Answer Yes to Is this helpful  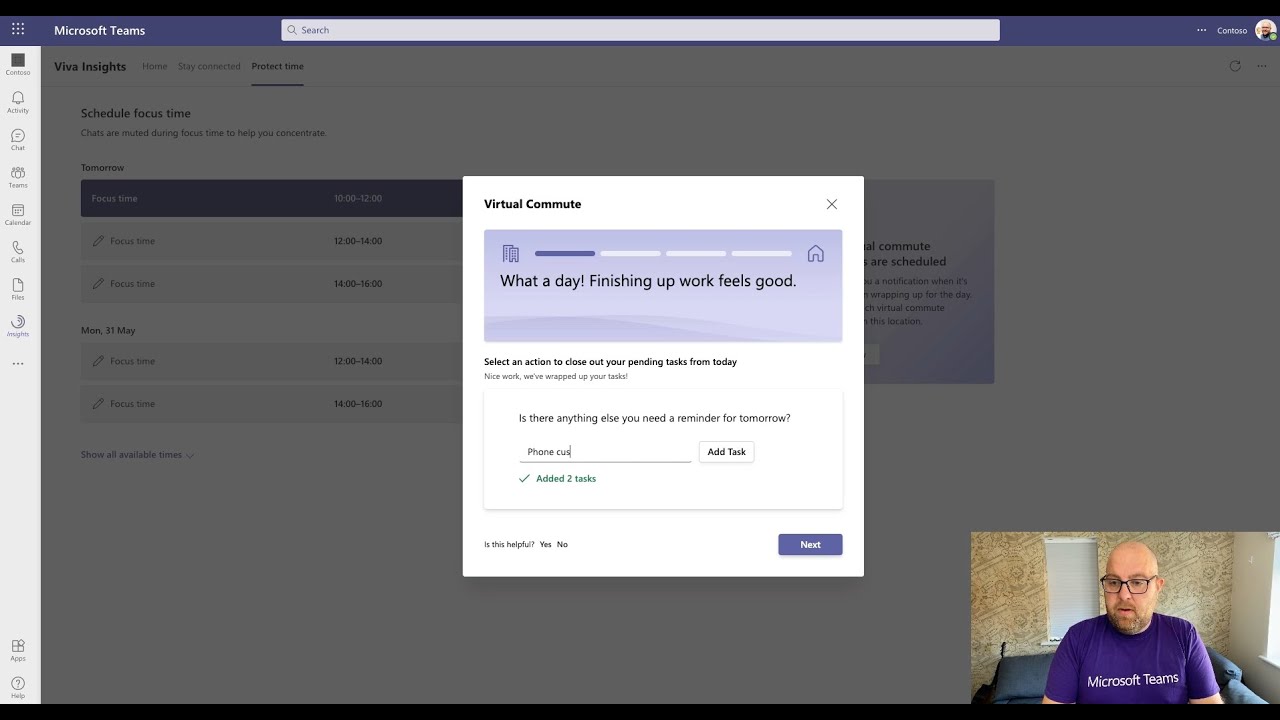[545, 545]
